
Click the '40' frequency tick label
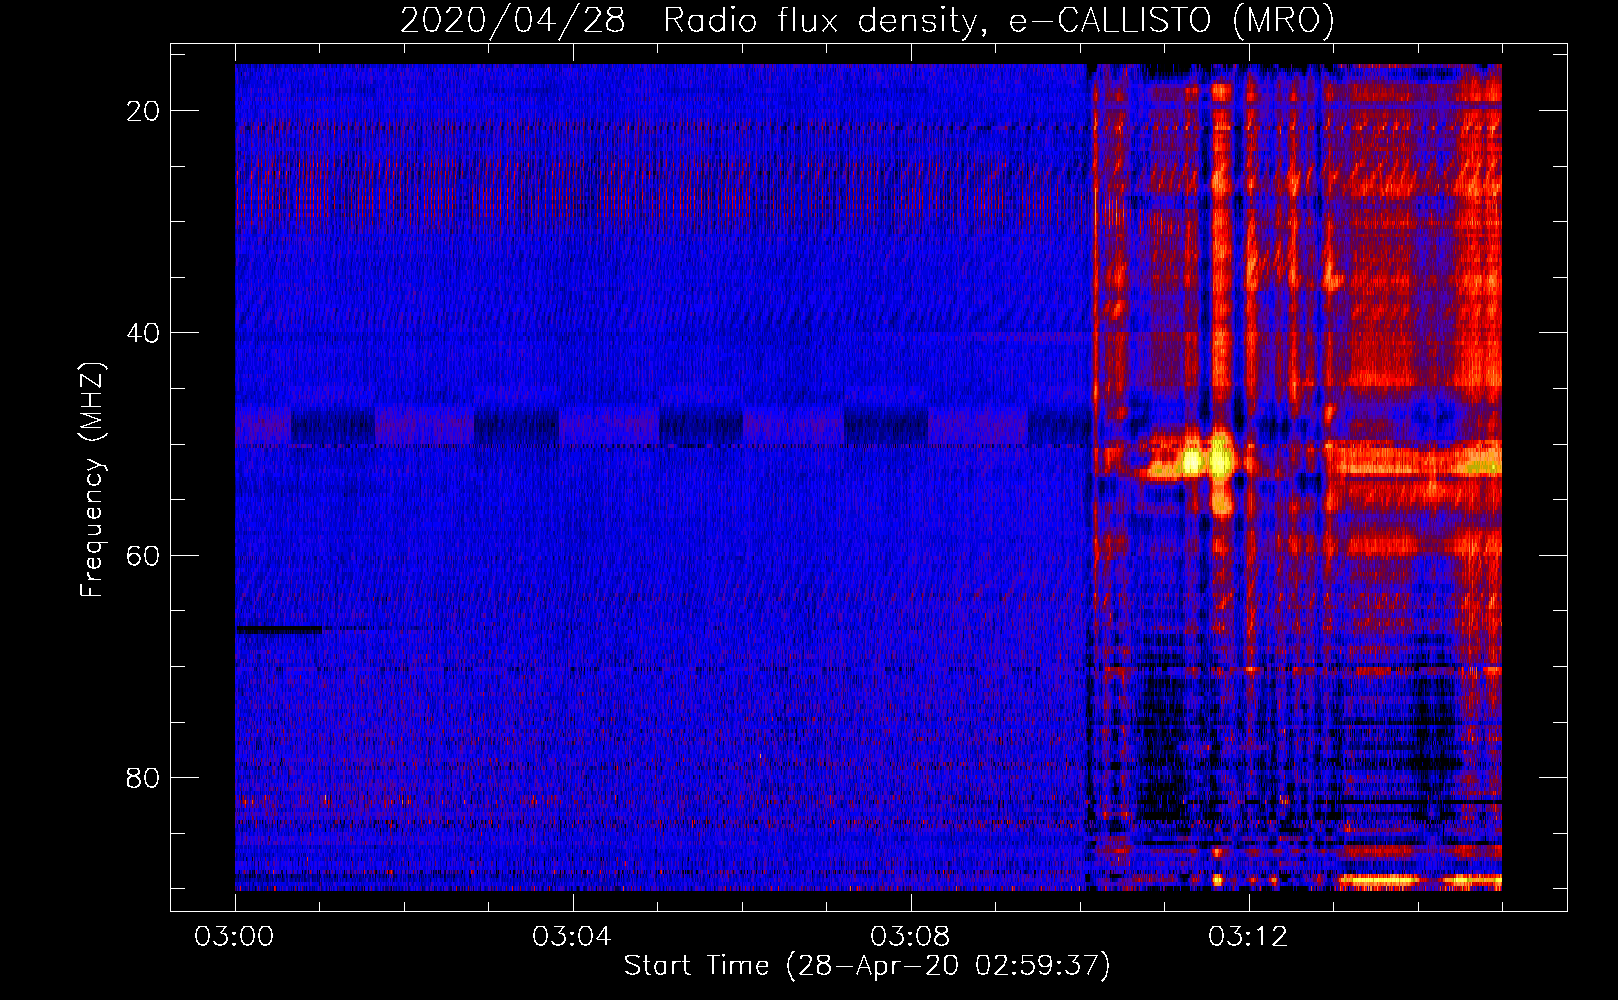tap(143, 333)
